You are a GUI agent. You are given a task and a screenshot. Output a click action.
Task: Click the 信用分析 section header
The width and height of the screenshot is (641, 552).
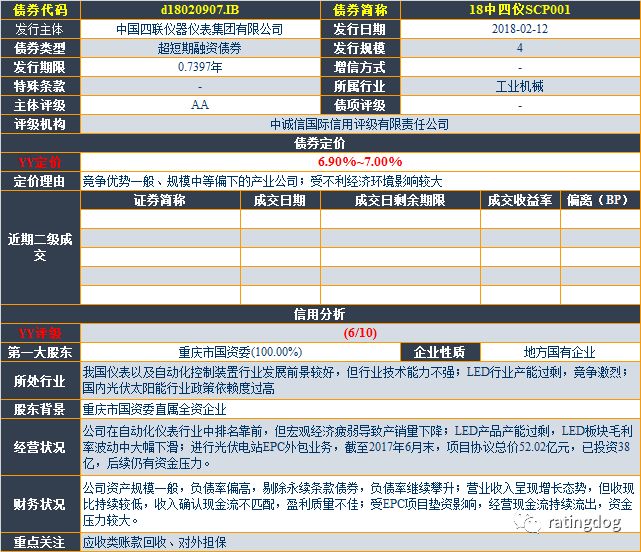pyautogui.click(x=320, y=314)
